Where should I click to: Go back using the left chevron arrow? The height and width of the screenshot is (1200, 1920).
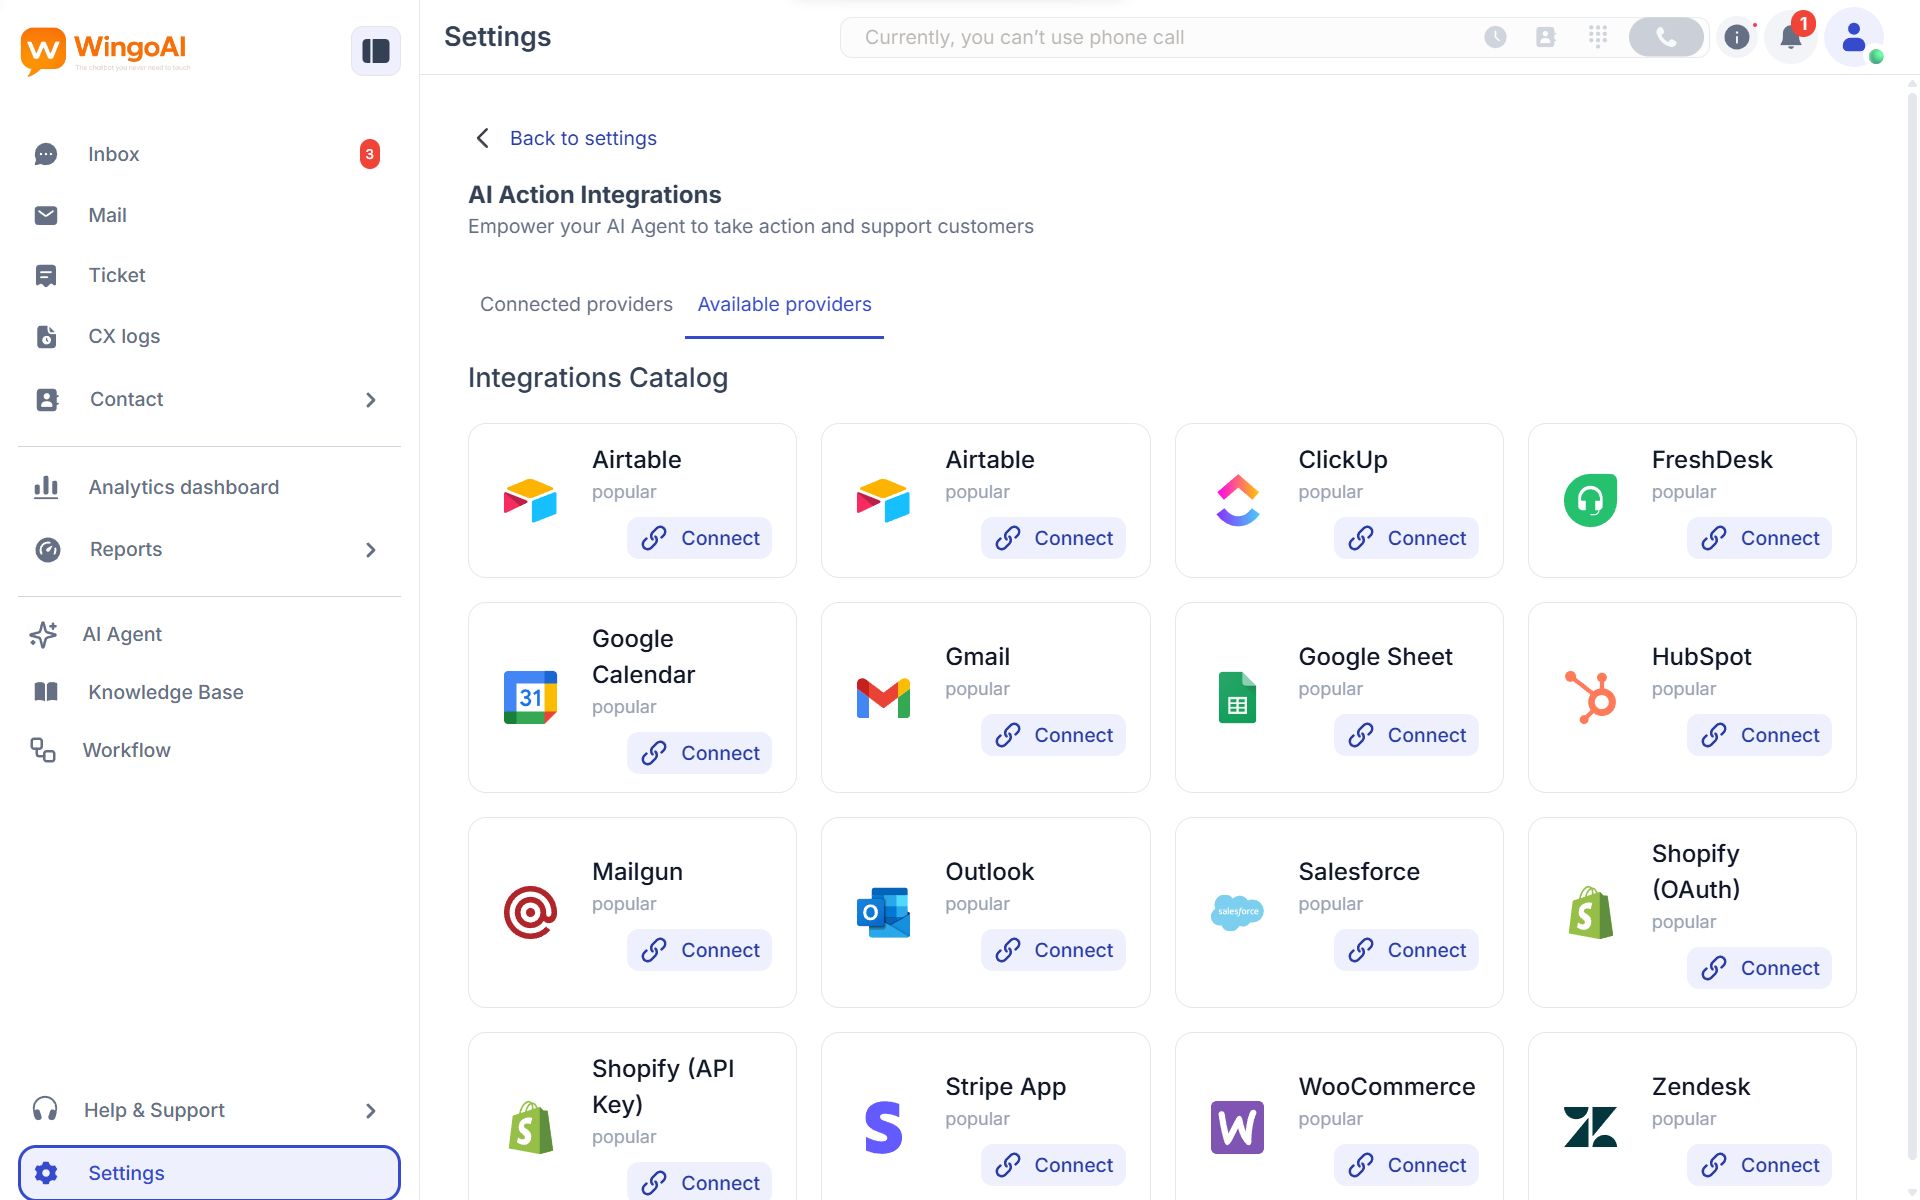point(483,138)
